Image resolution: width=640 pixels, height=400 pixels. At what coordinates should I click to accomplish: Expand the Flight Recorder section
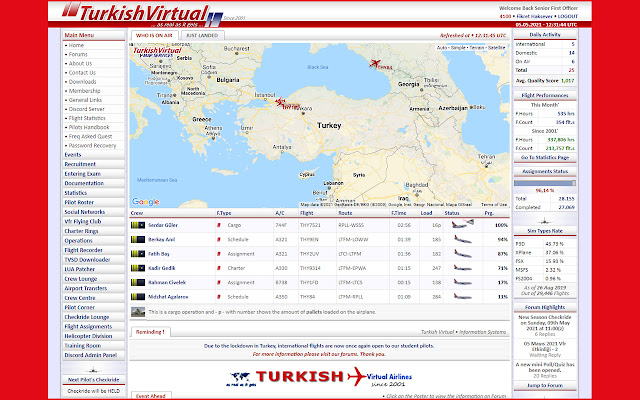pos(93,250)
